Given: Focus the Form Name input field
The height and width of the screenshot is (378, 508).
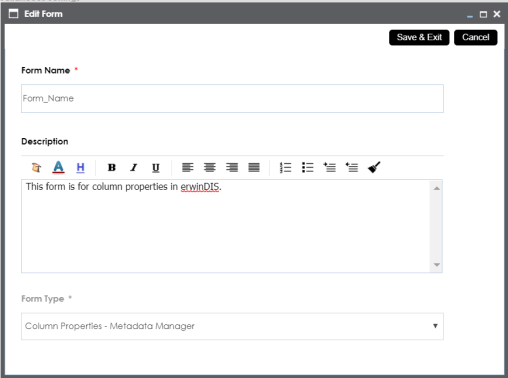Looking at the screenshot, I should point(232,98).
